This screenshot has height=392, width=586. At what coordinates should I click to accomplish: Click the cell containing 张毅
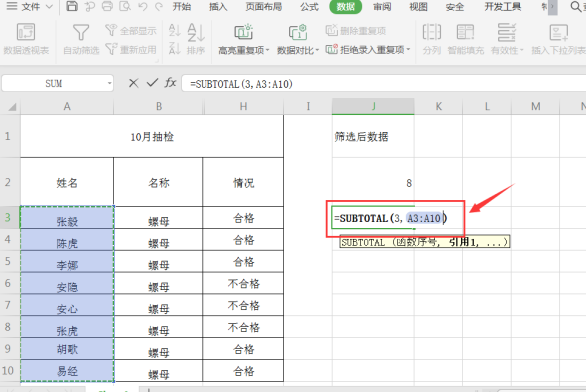pyautogui.click(x=67, y=217)
